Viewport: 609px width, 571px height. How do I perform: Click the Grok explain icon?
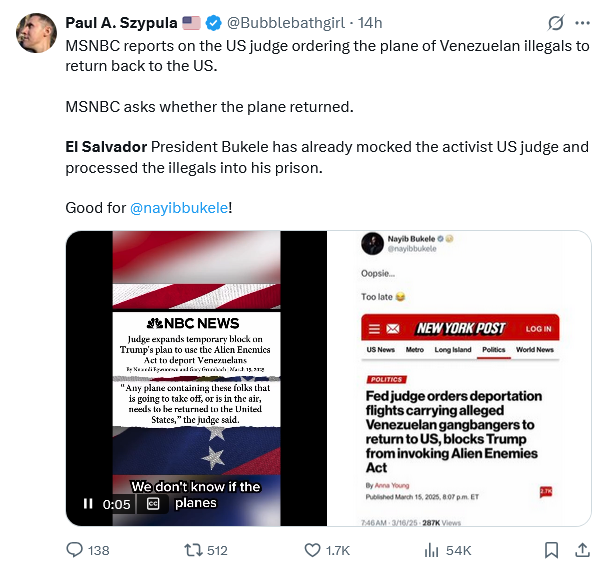pyautogui.click(x=556, y=23)
